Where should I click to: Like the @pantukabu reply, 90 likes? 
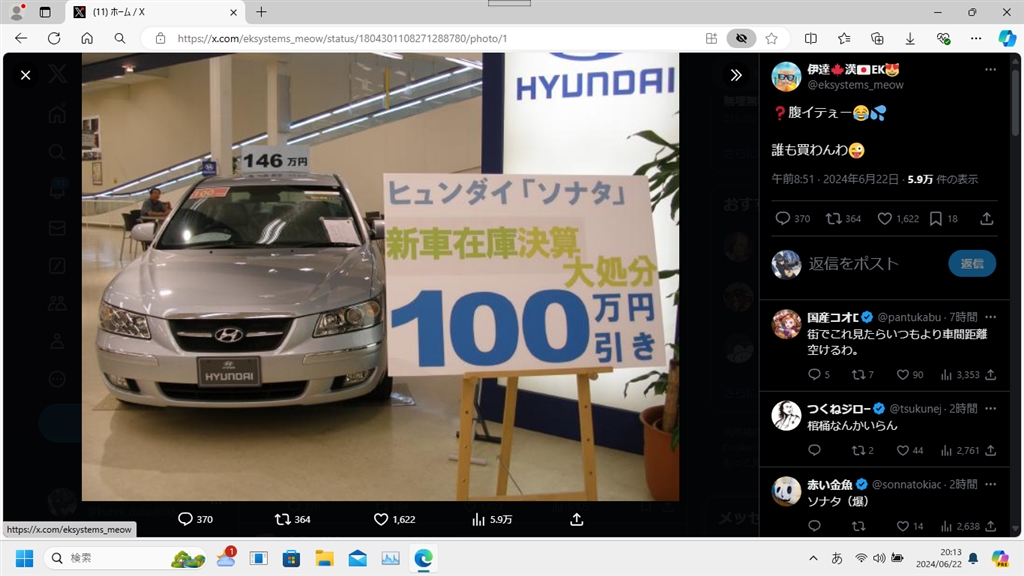910,375
